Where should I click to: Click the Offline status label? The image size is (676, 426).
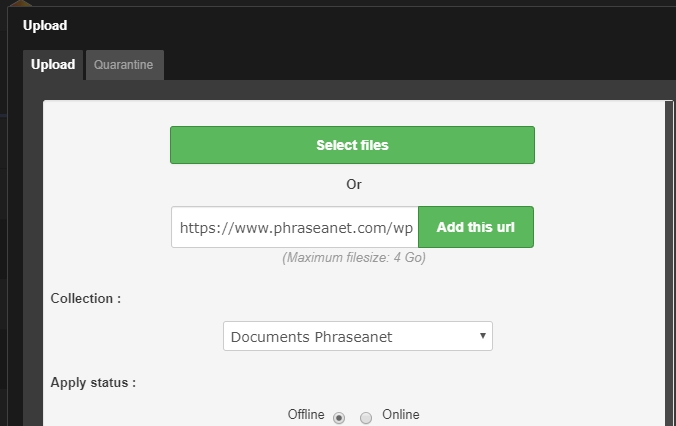point(306,415)
